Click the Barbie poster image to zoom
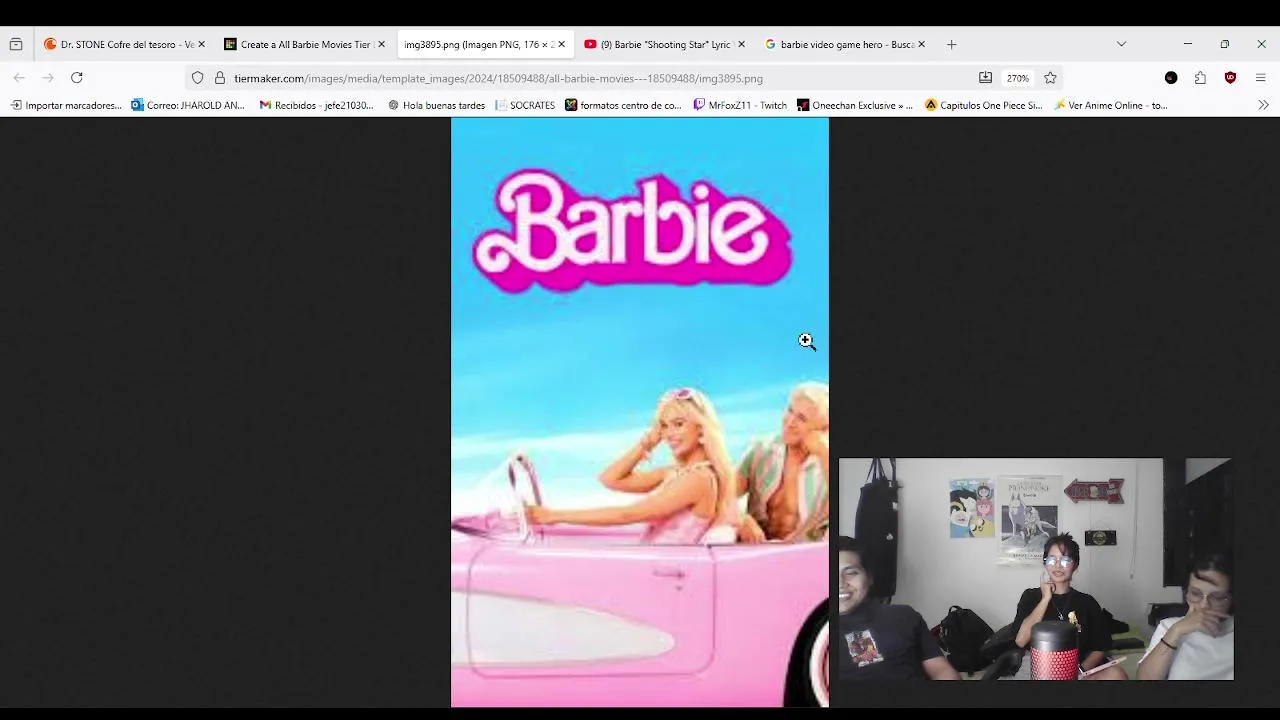This screenshot has height=720, width=1280. coord(640,412)
